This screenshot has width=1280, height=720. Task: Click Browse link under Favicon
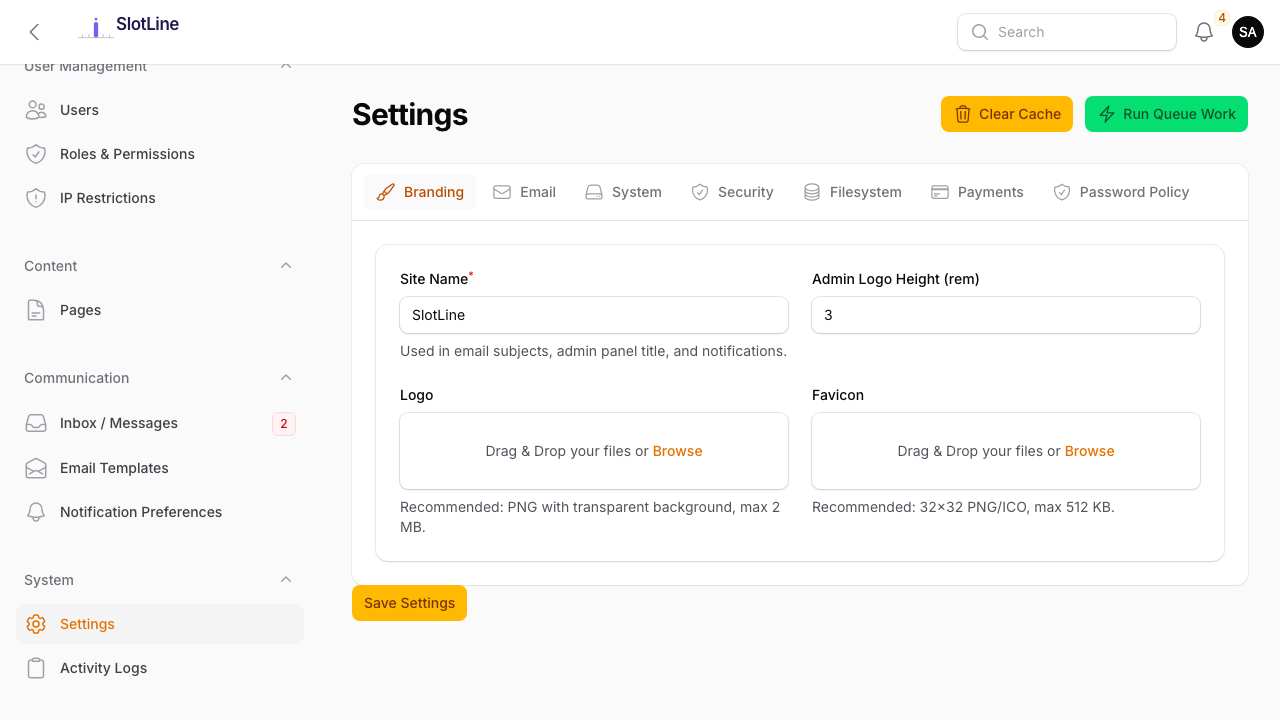1090,451
